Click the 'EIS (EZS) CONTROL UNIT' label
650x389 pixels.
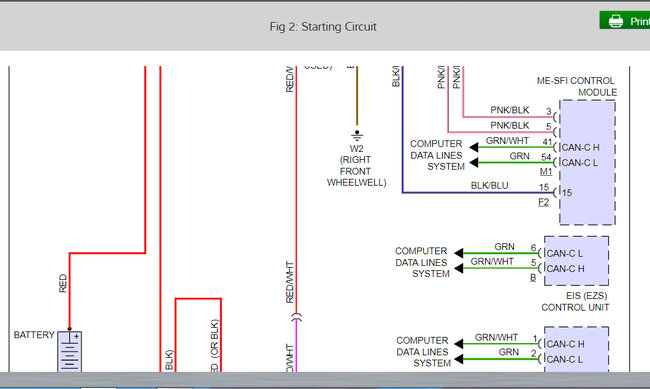point(575,301)
